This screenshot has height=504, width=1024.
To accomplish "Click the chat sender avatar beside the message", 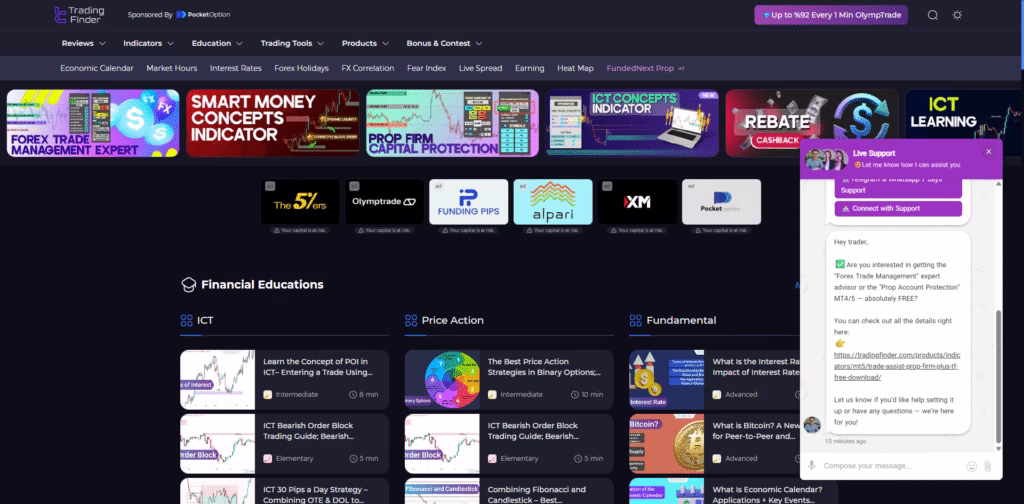I will coord(812,424).
